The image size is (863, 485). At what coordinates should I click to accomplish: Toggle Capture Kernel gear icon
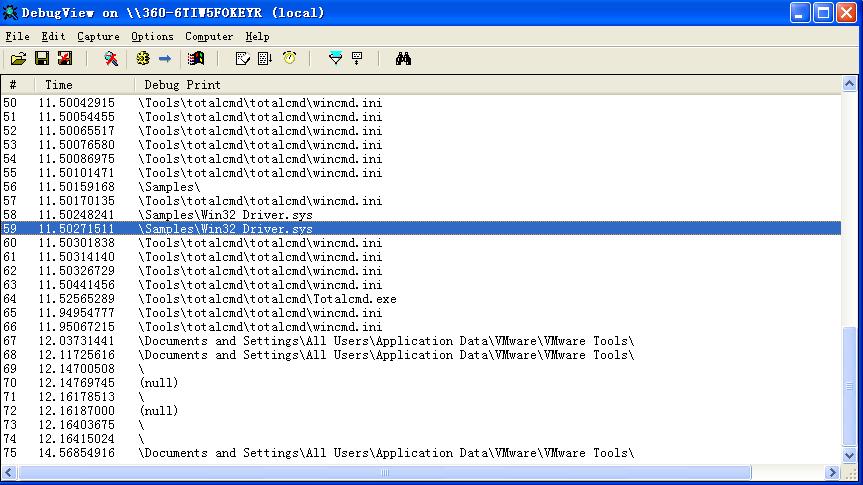coord(143,58)
